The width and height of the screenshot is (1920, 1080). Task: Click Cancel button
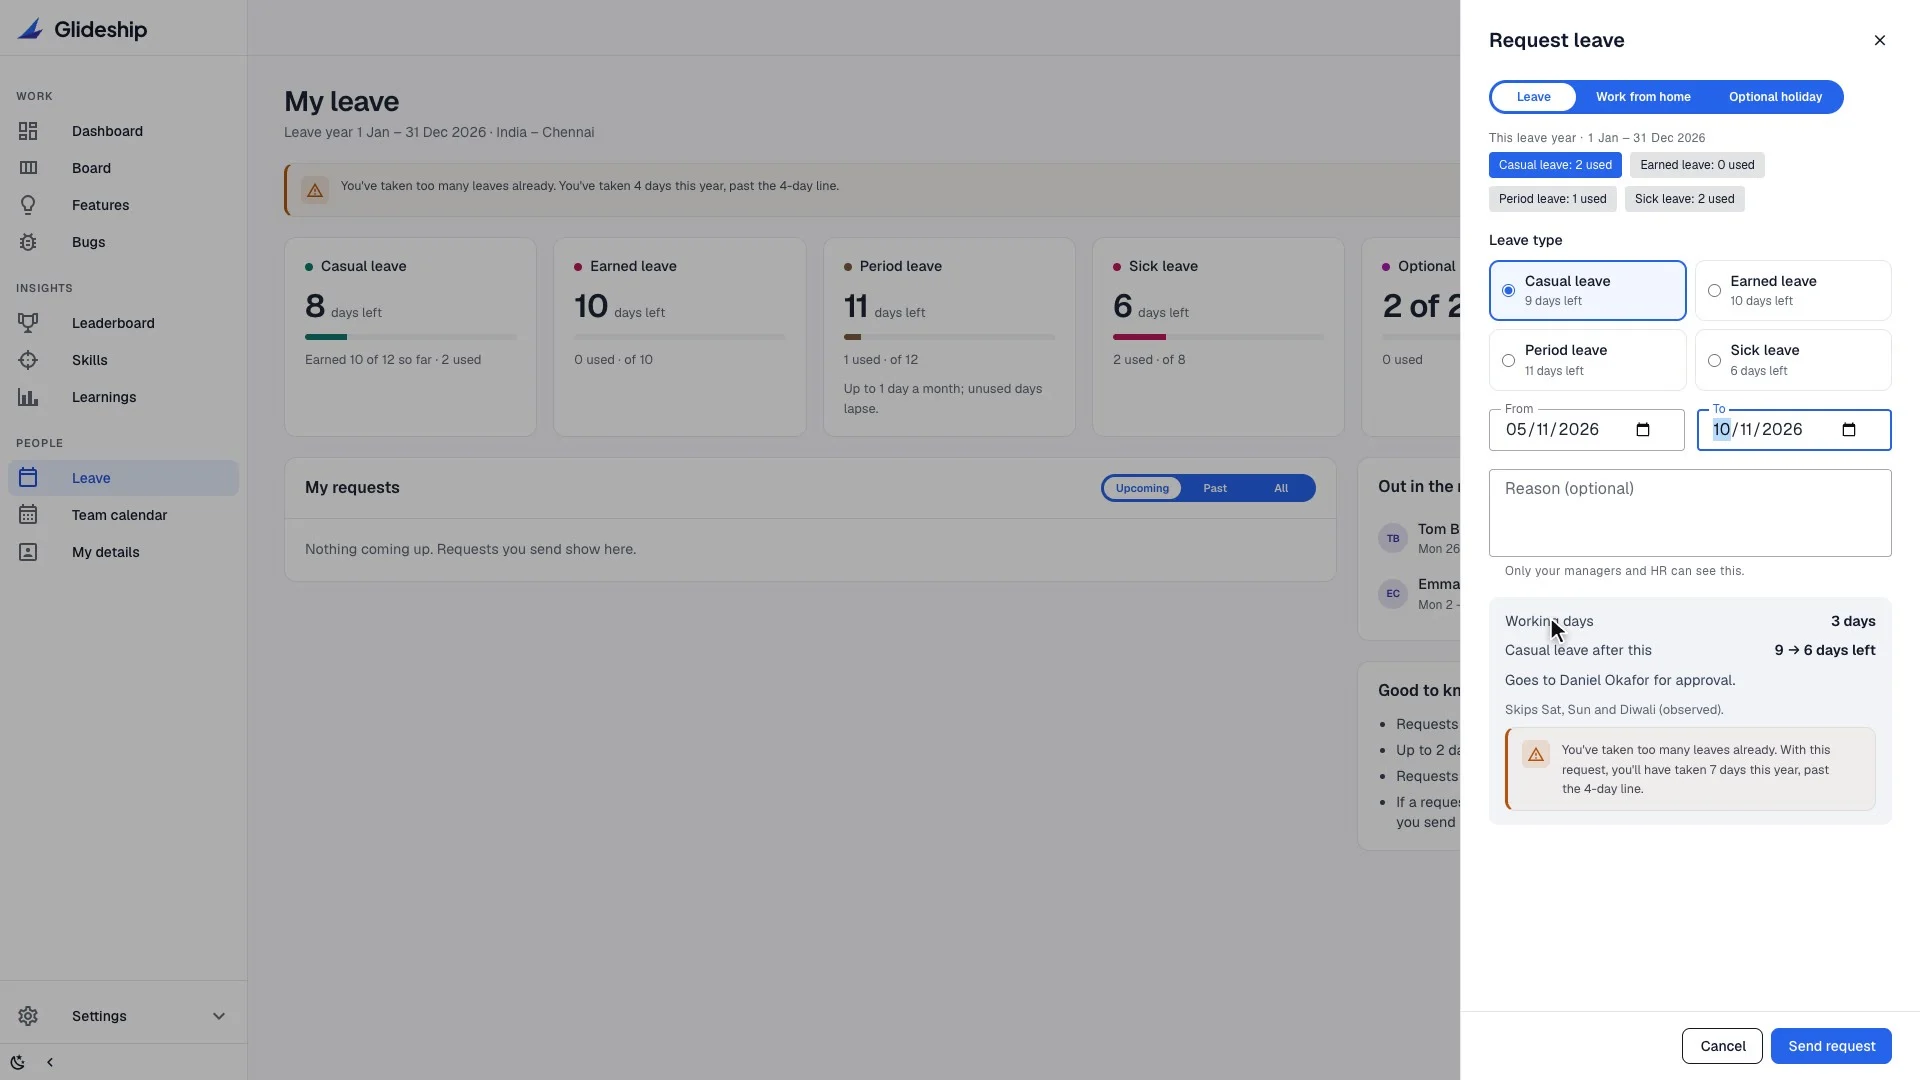[x=1722, y=1046]
